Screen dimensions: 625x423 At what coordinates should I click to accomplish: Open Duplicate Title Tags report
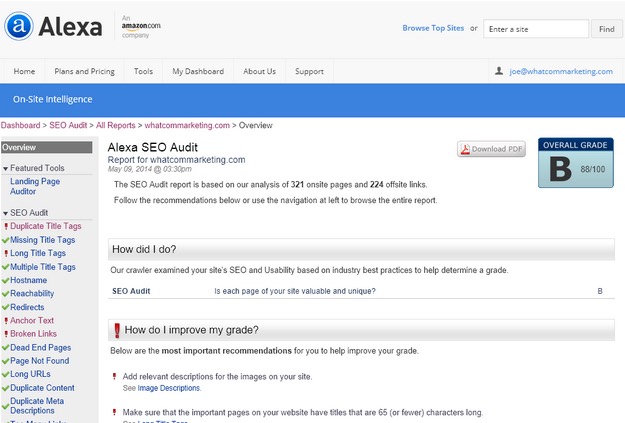click(45, 226)
